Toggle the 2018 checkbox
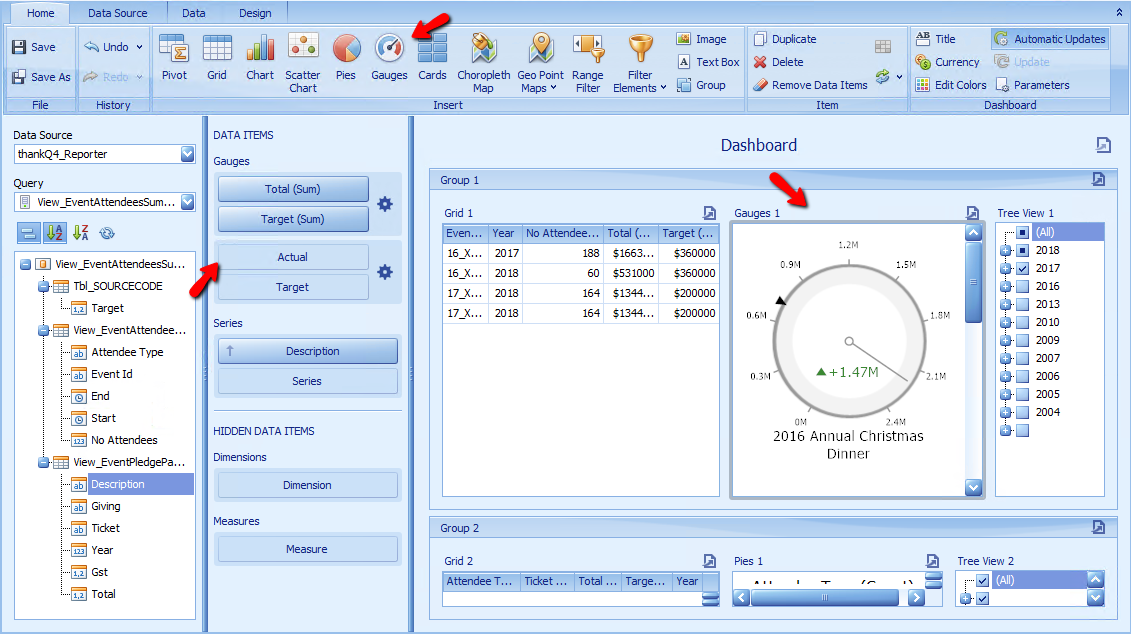Screen dimensions: 1131x634 coord(1022,250)
